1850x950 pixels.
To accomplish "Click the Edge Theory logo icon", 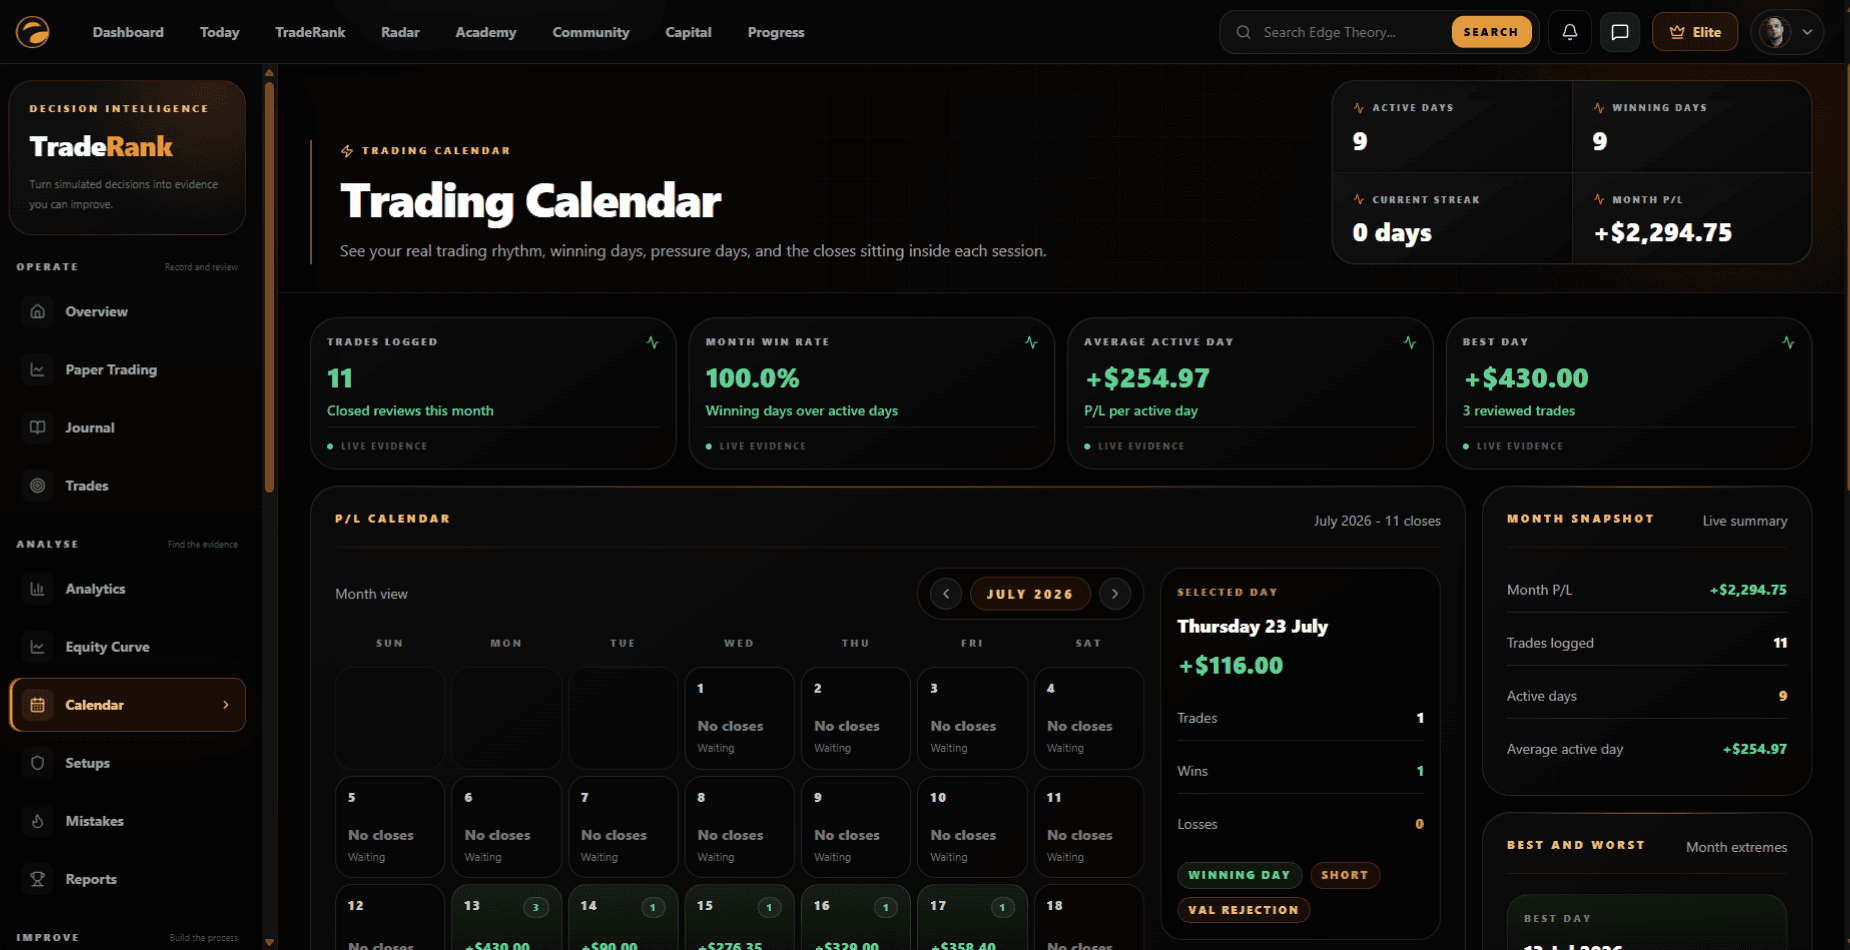I will (33, 32).
